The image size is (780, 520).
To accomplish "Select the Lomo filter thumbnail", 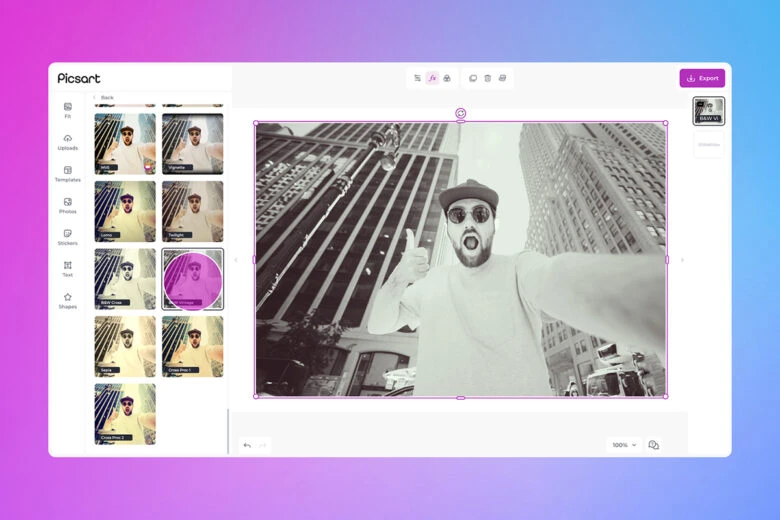I will pos(125,211).
